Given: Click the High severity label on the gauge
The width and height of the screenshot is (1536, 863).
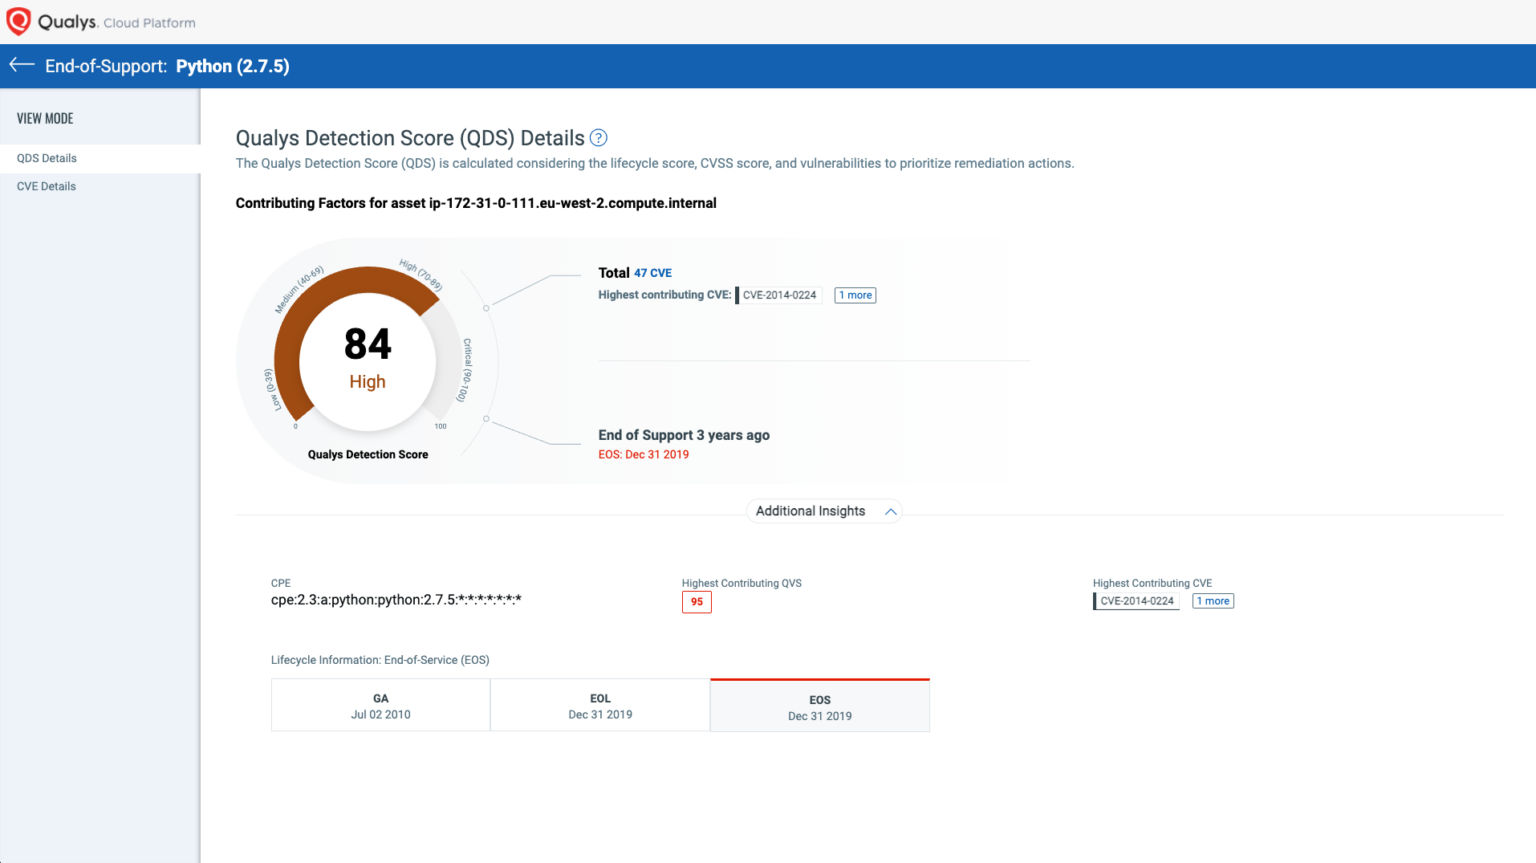Looking at the screenshot, I should coord(367,381).
